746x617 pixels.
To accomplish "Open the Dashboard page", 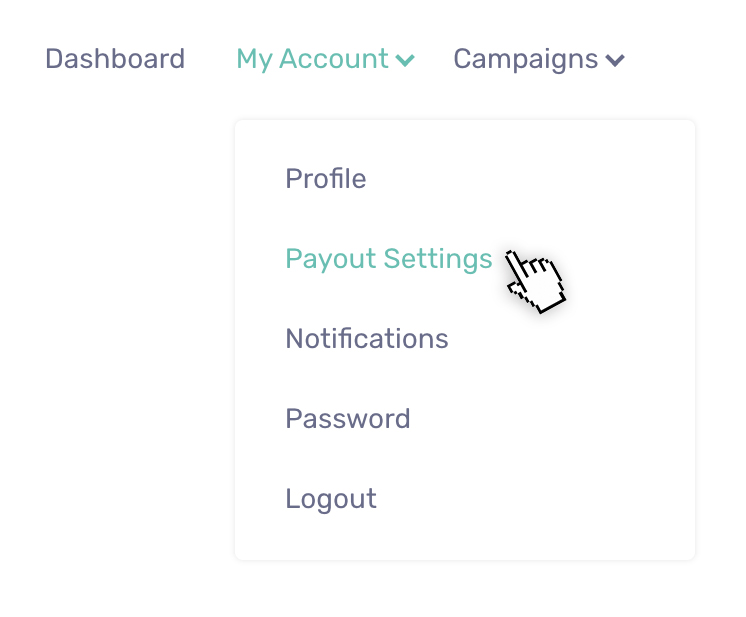I will coord(115,59).
